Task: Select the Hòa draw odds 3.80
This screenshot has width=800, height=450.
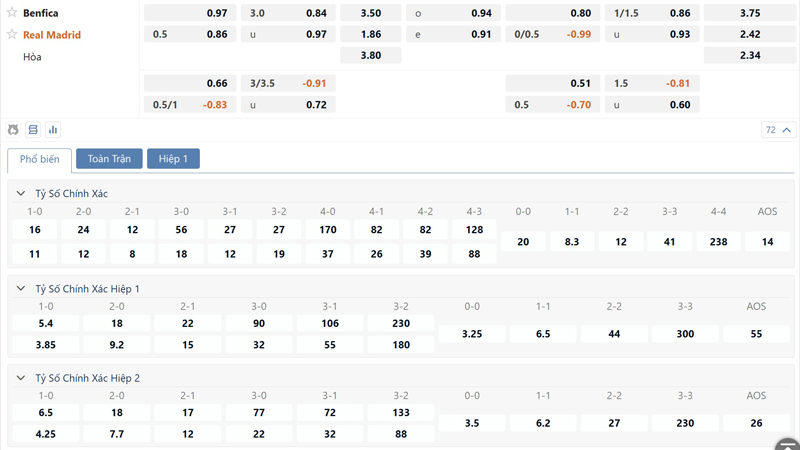Action: (370, 56)
